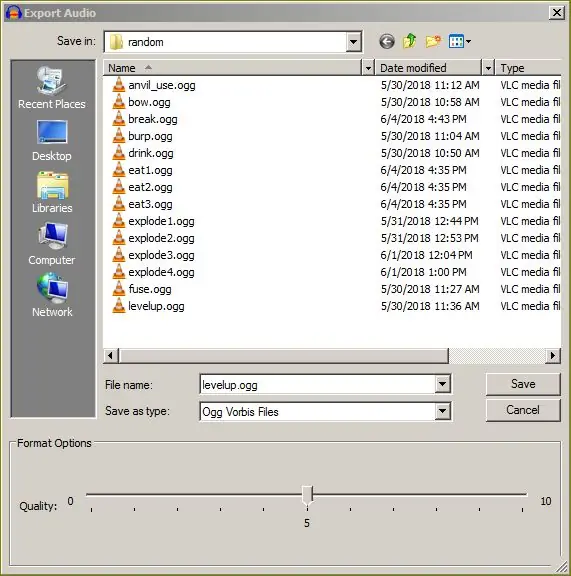This screenshot has width=571, height=576.
Task: Open Network in the places bar
Action: [52, 295]
